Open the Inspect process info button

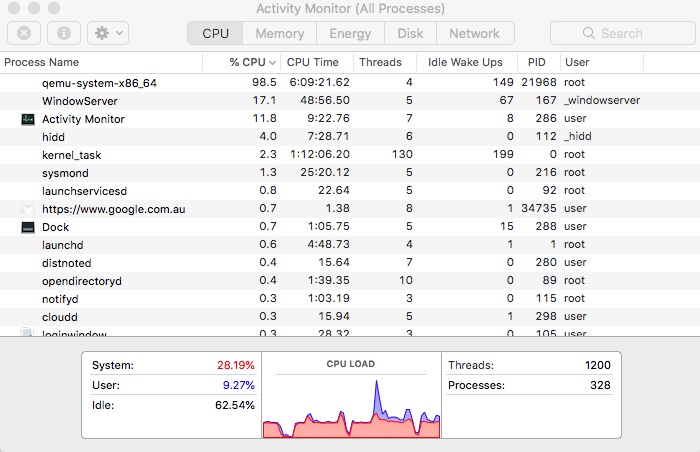[64, 33]
